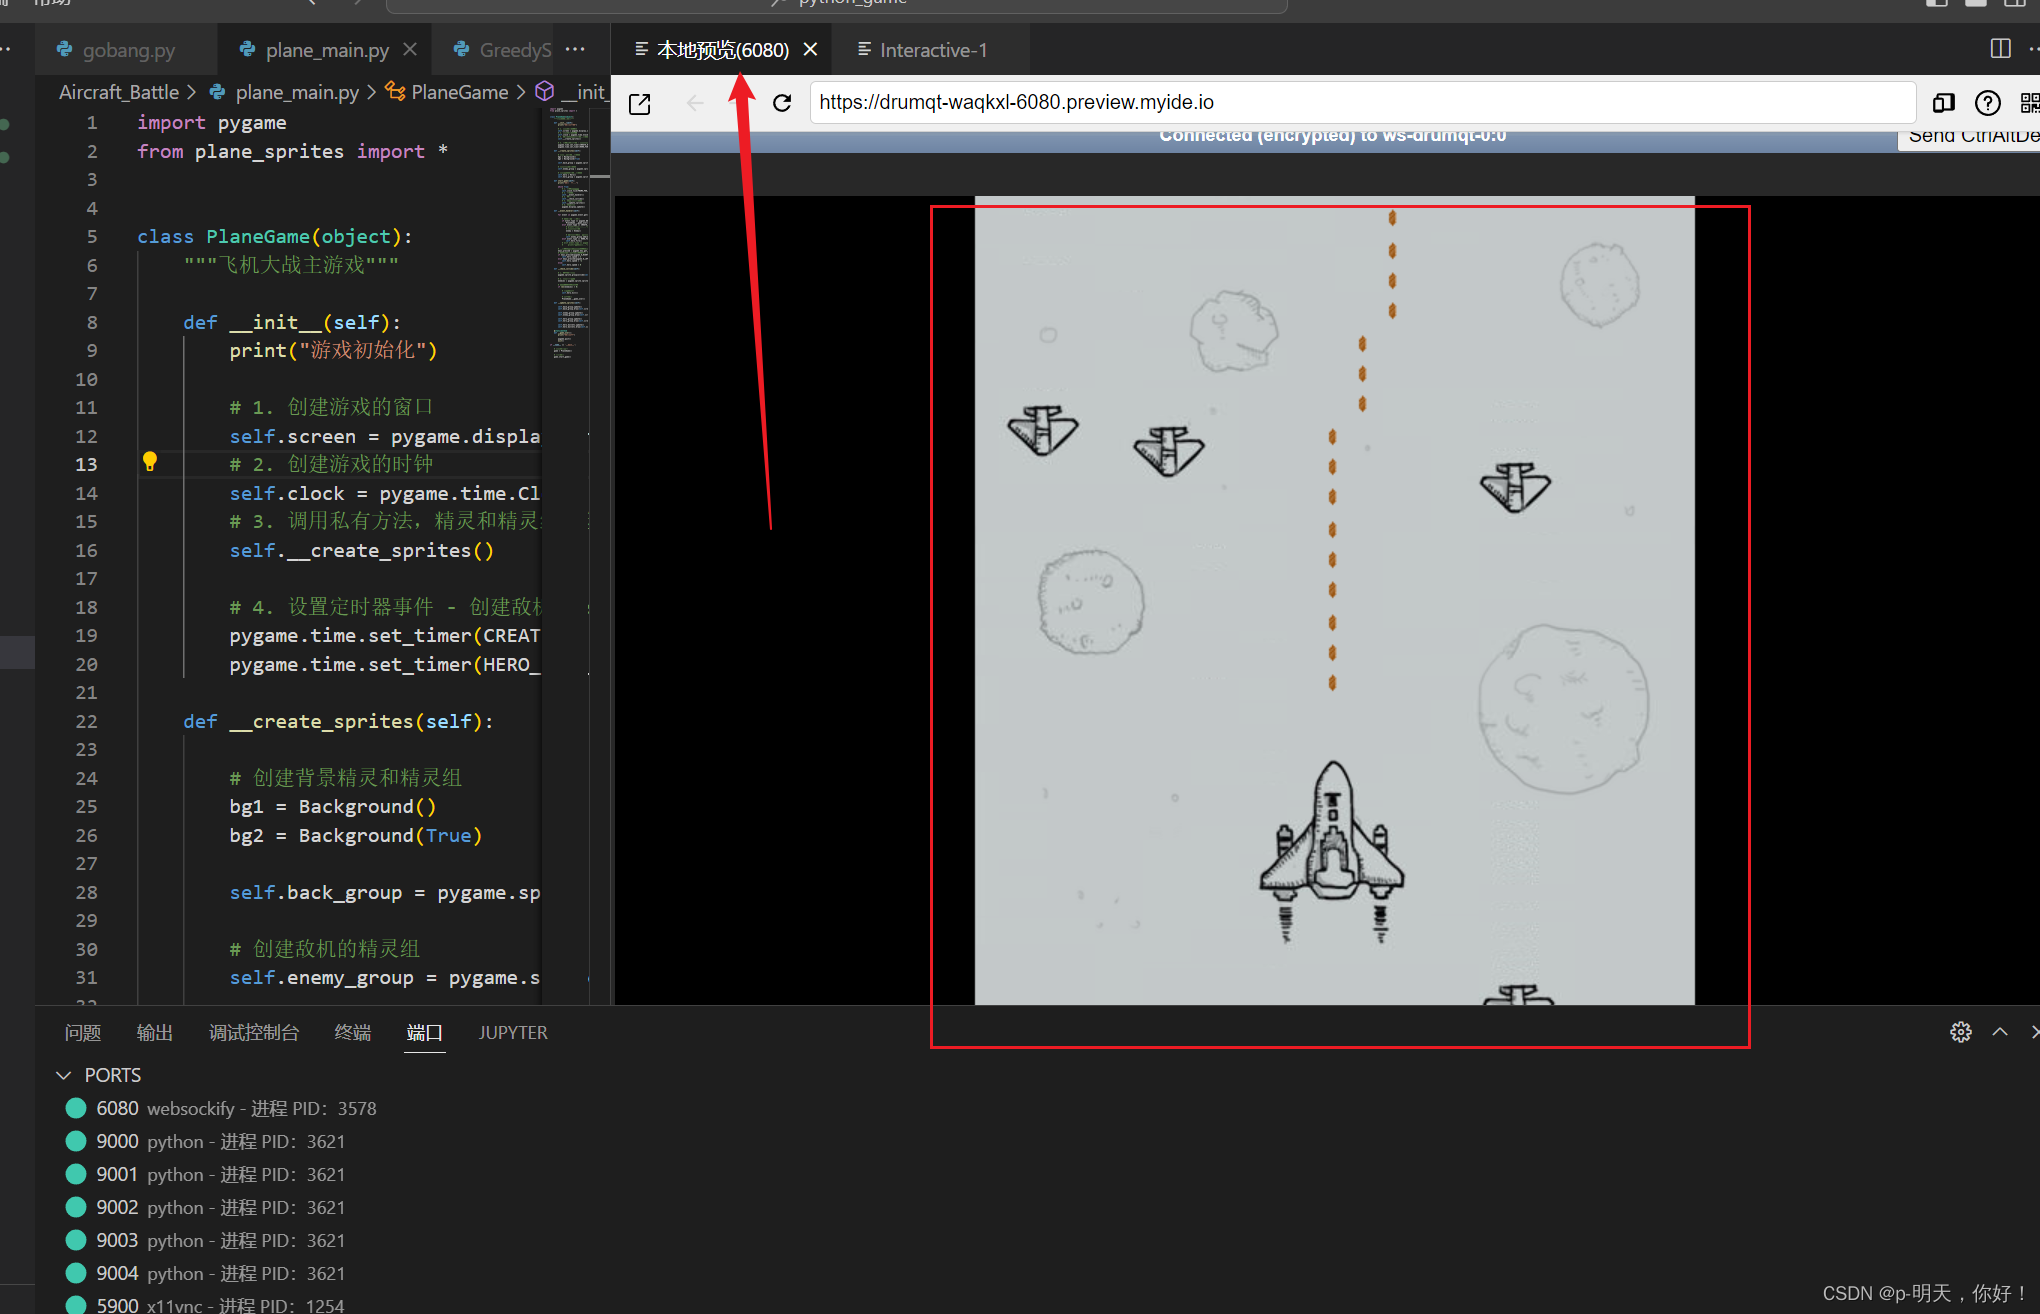Click the settings gear icon in terminal panel
Image resolution: width=2040 pixels, height=1314 pixels.
coord(1961,1030)
